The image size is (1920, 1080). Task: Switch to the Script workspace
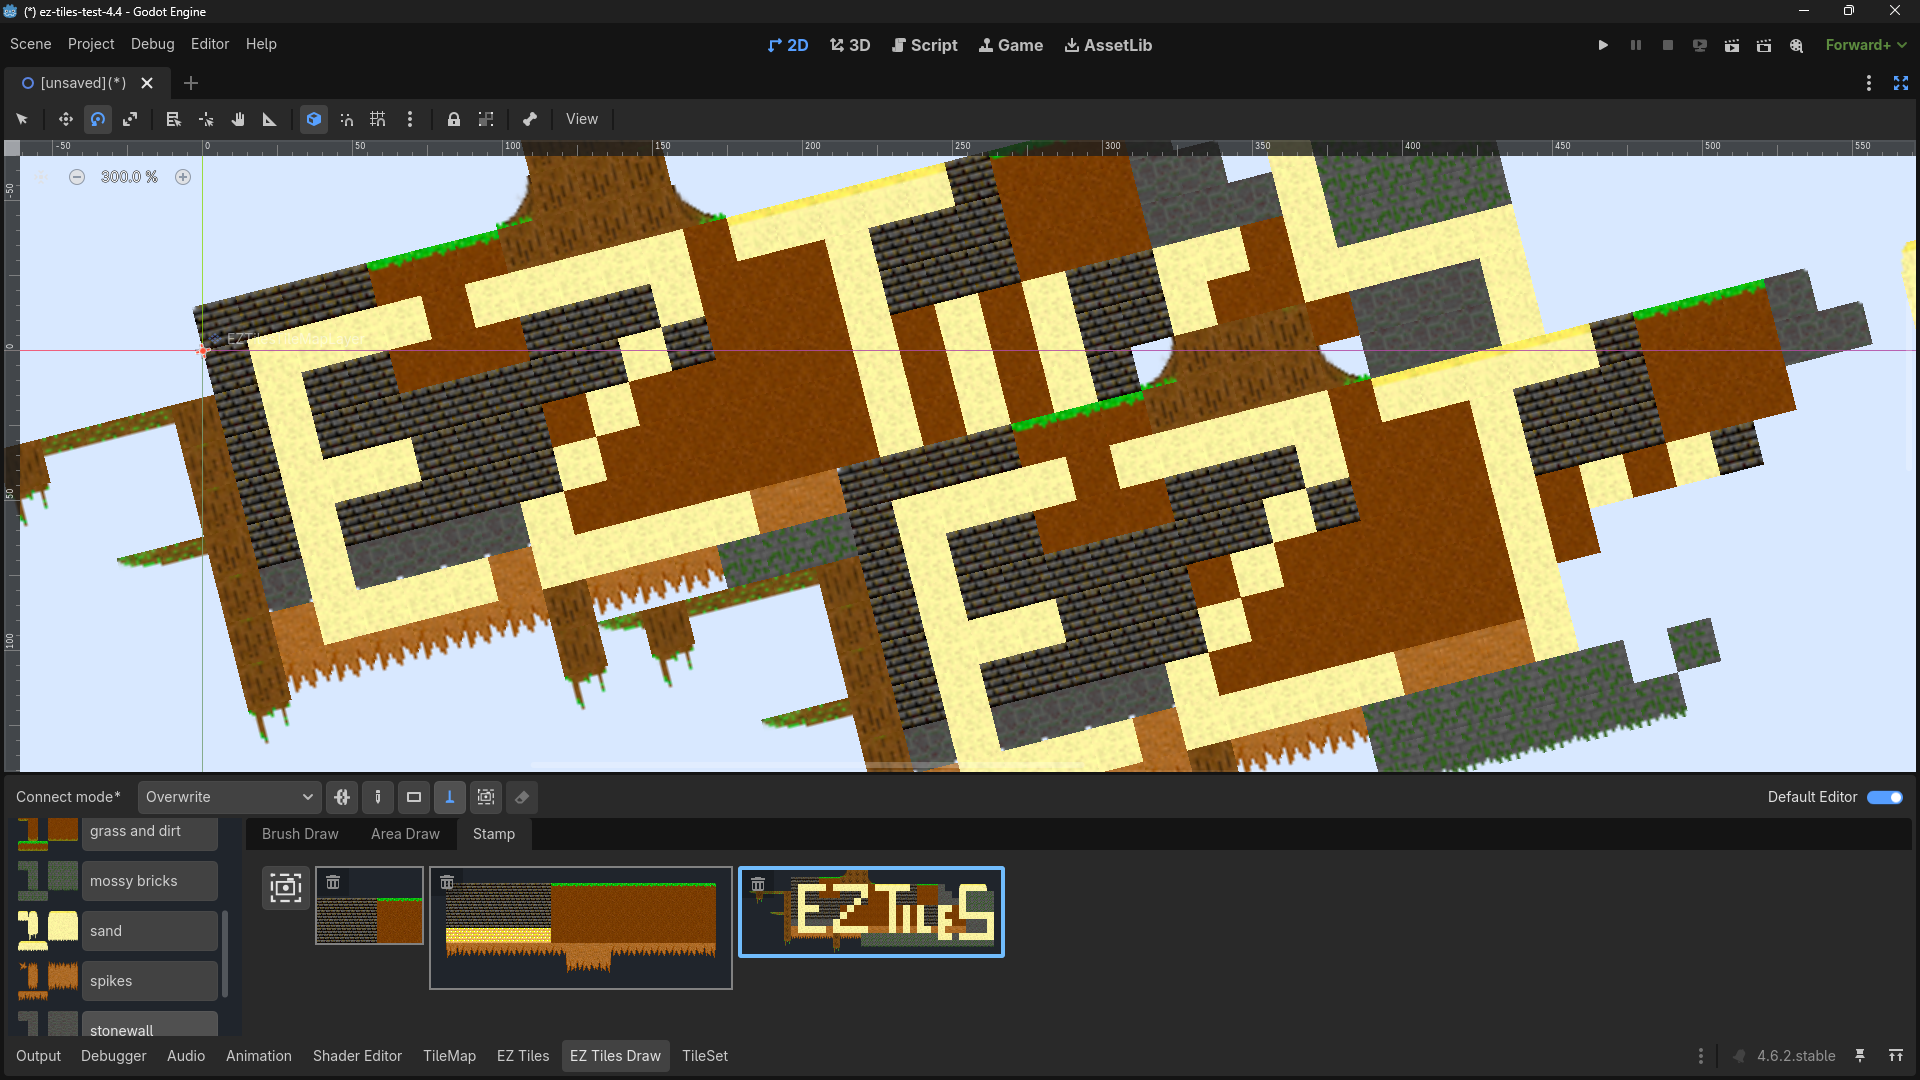click(925, 45)
